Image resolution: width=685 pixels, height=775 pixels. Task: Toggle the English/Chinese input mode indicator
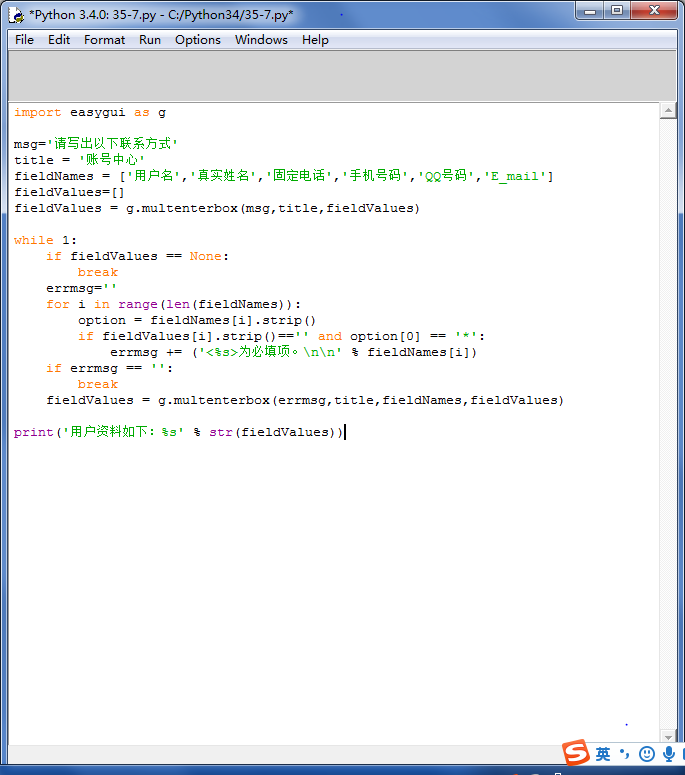click(603, 754)
